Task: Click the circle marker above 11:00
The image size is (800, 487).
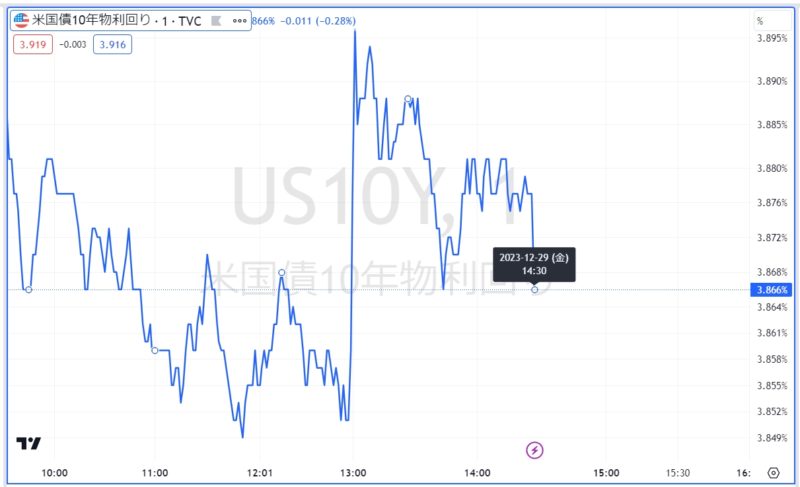Action: [154, 350]
